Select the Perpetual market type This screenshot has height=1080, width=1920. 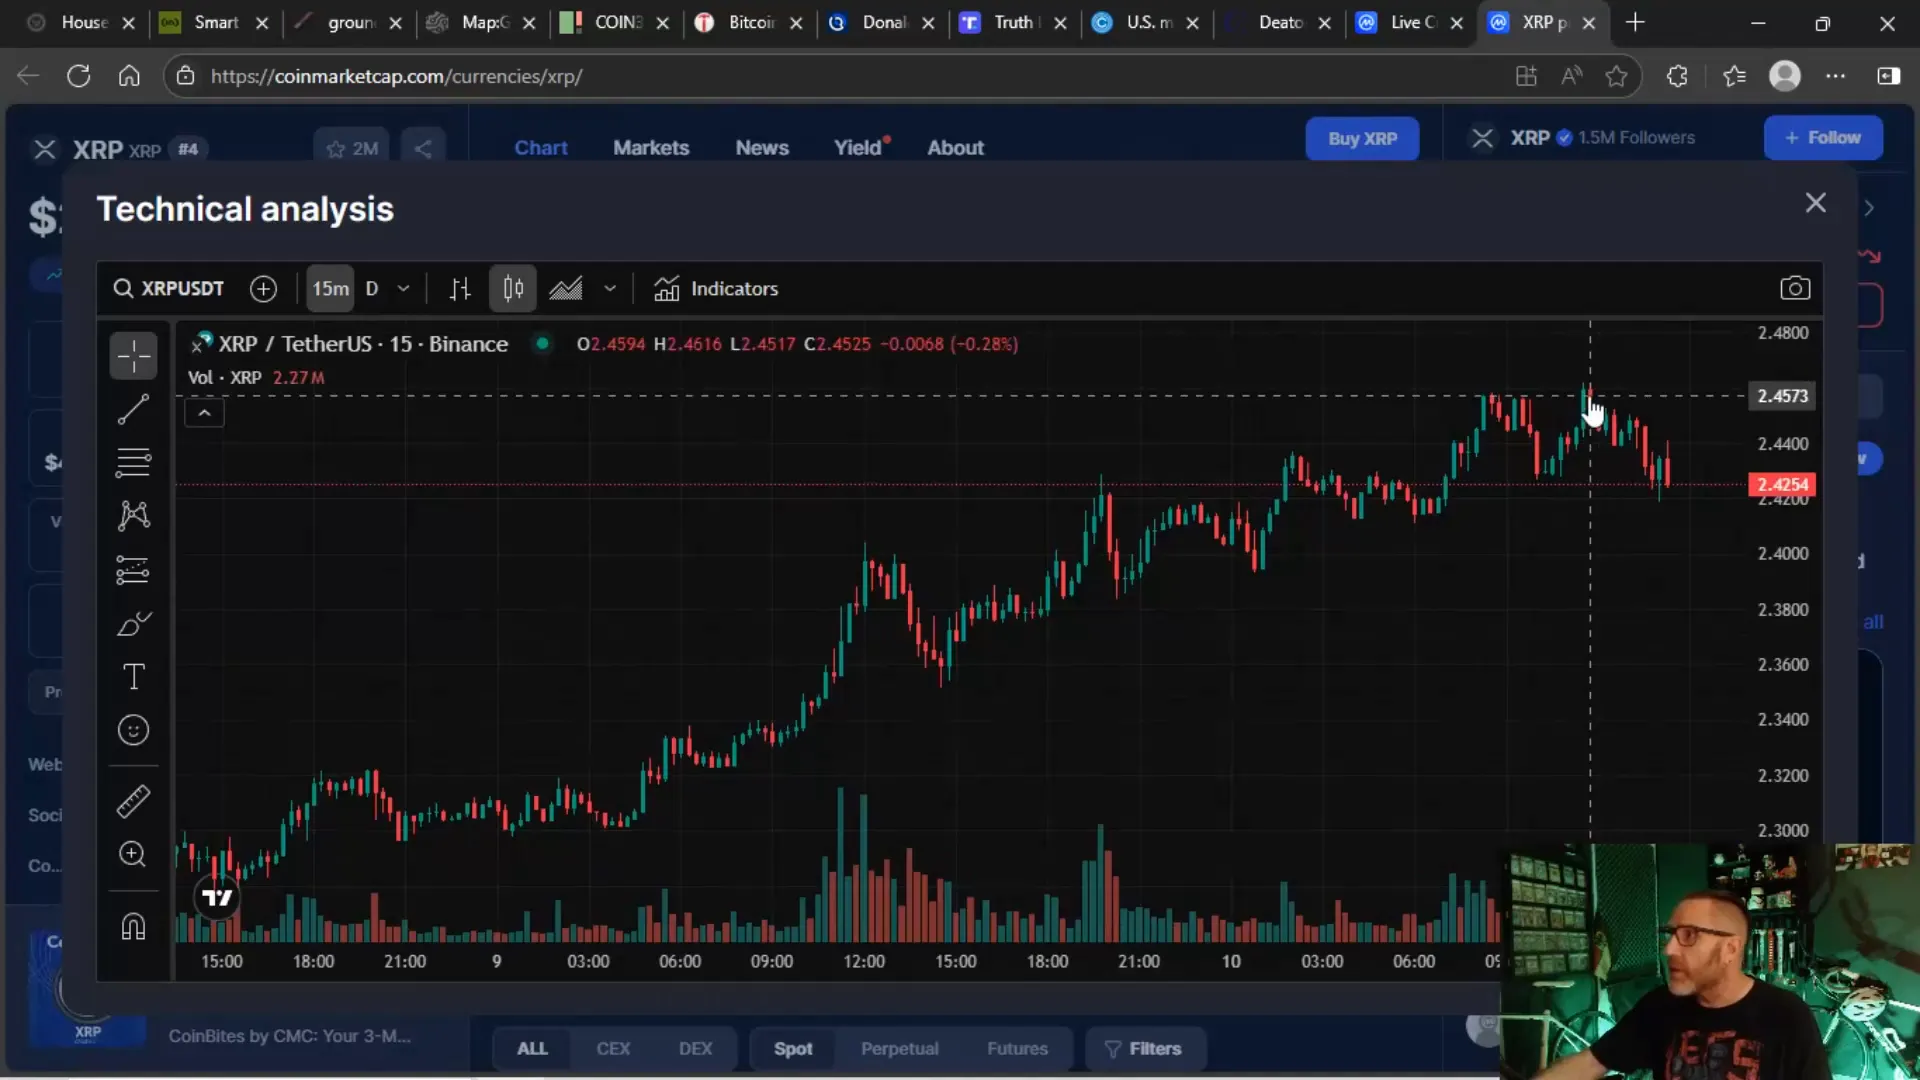(899, 1049)
